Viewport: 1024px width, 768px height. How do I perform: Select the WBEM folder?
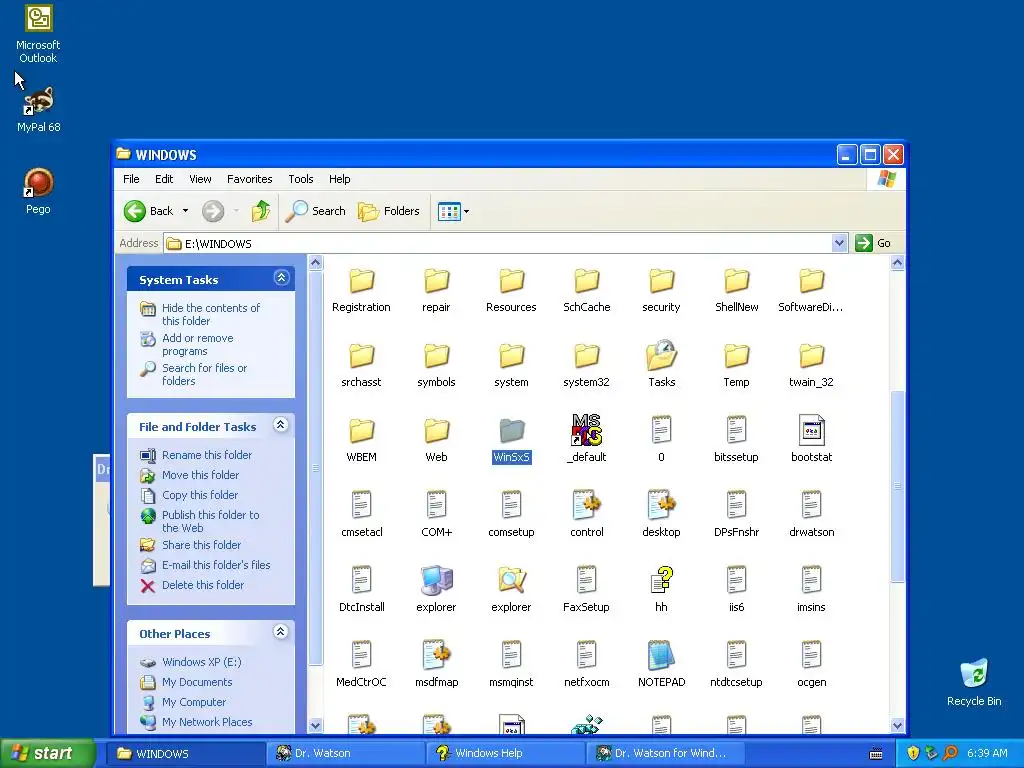[361, 440]
